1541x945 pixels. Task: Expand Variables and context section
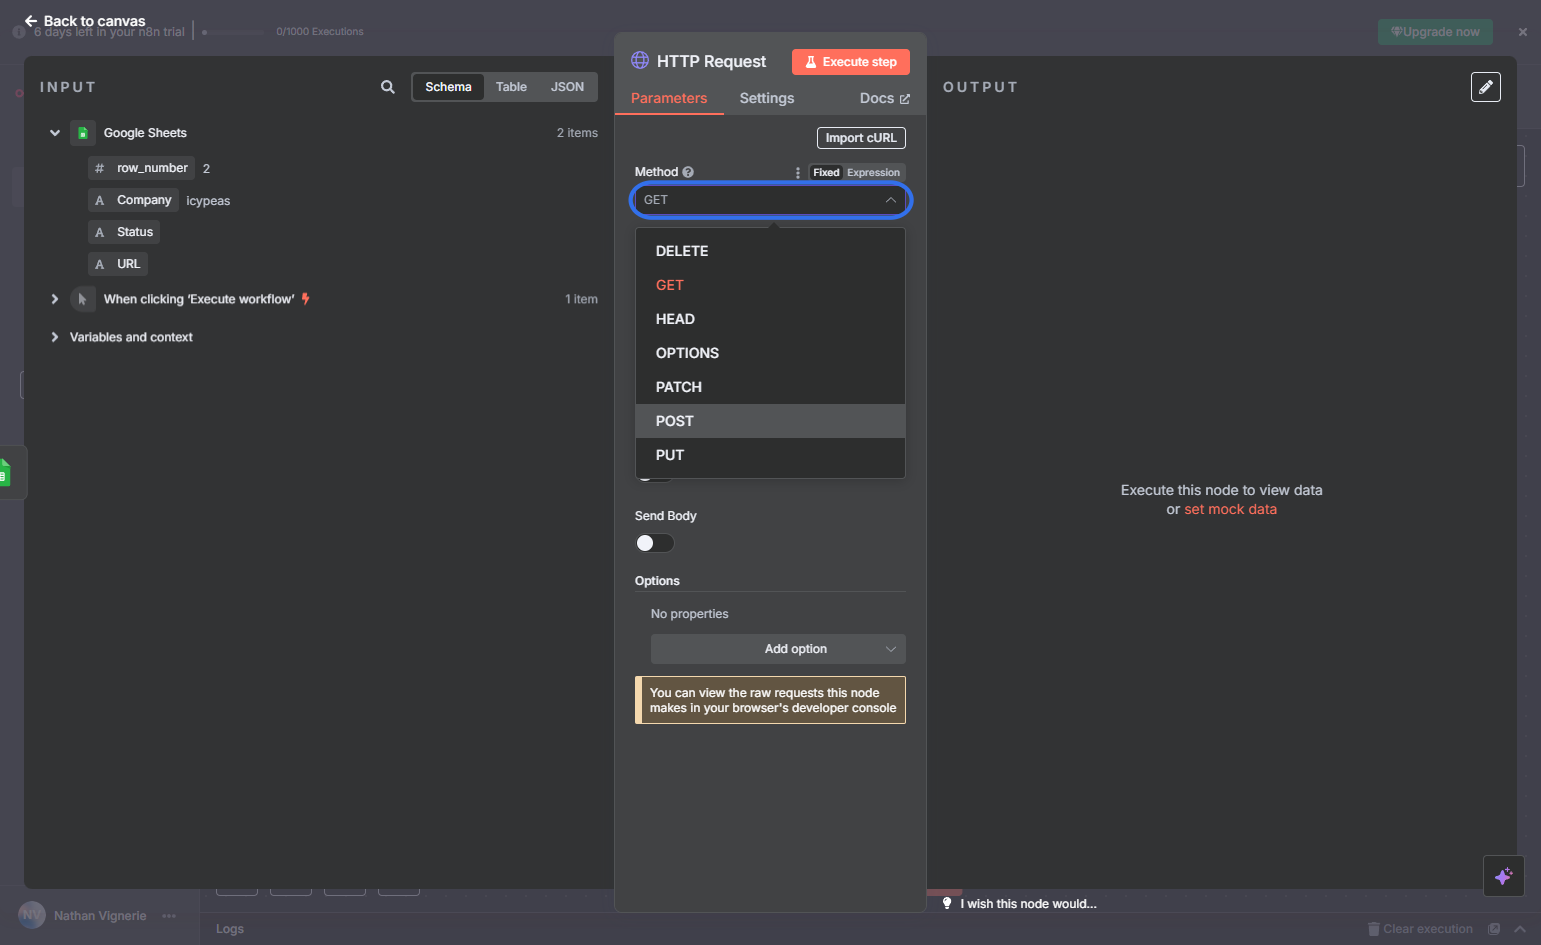(x=55, y=337)
